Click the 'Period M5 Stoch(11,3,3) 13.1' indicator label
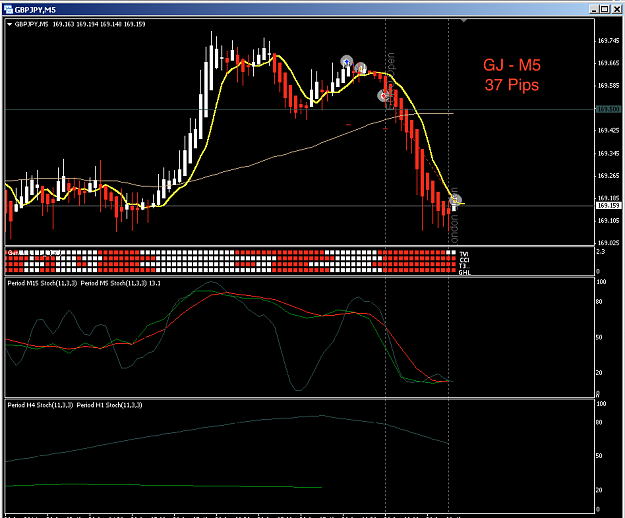Screen dimensions: 625x518 [120, 283]
